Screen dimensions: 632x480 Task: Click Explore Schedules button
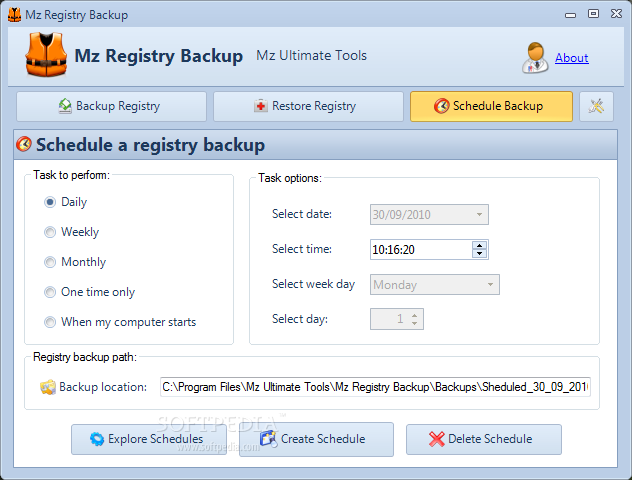click(149, 439)
